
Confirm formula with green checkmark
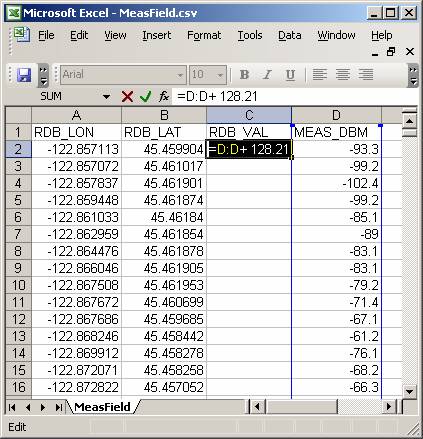[x=145, y=97]
